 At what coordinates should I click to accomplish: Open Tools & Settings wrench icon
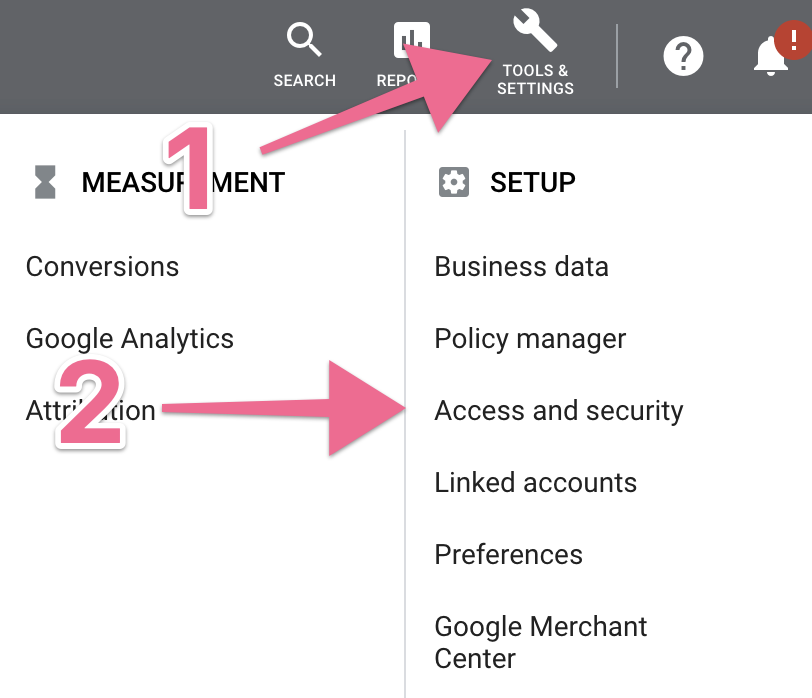click(x=536, y=32)
